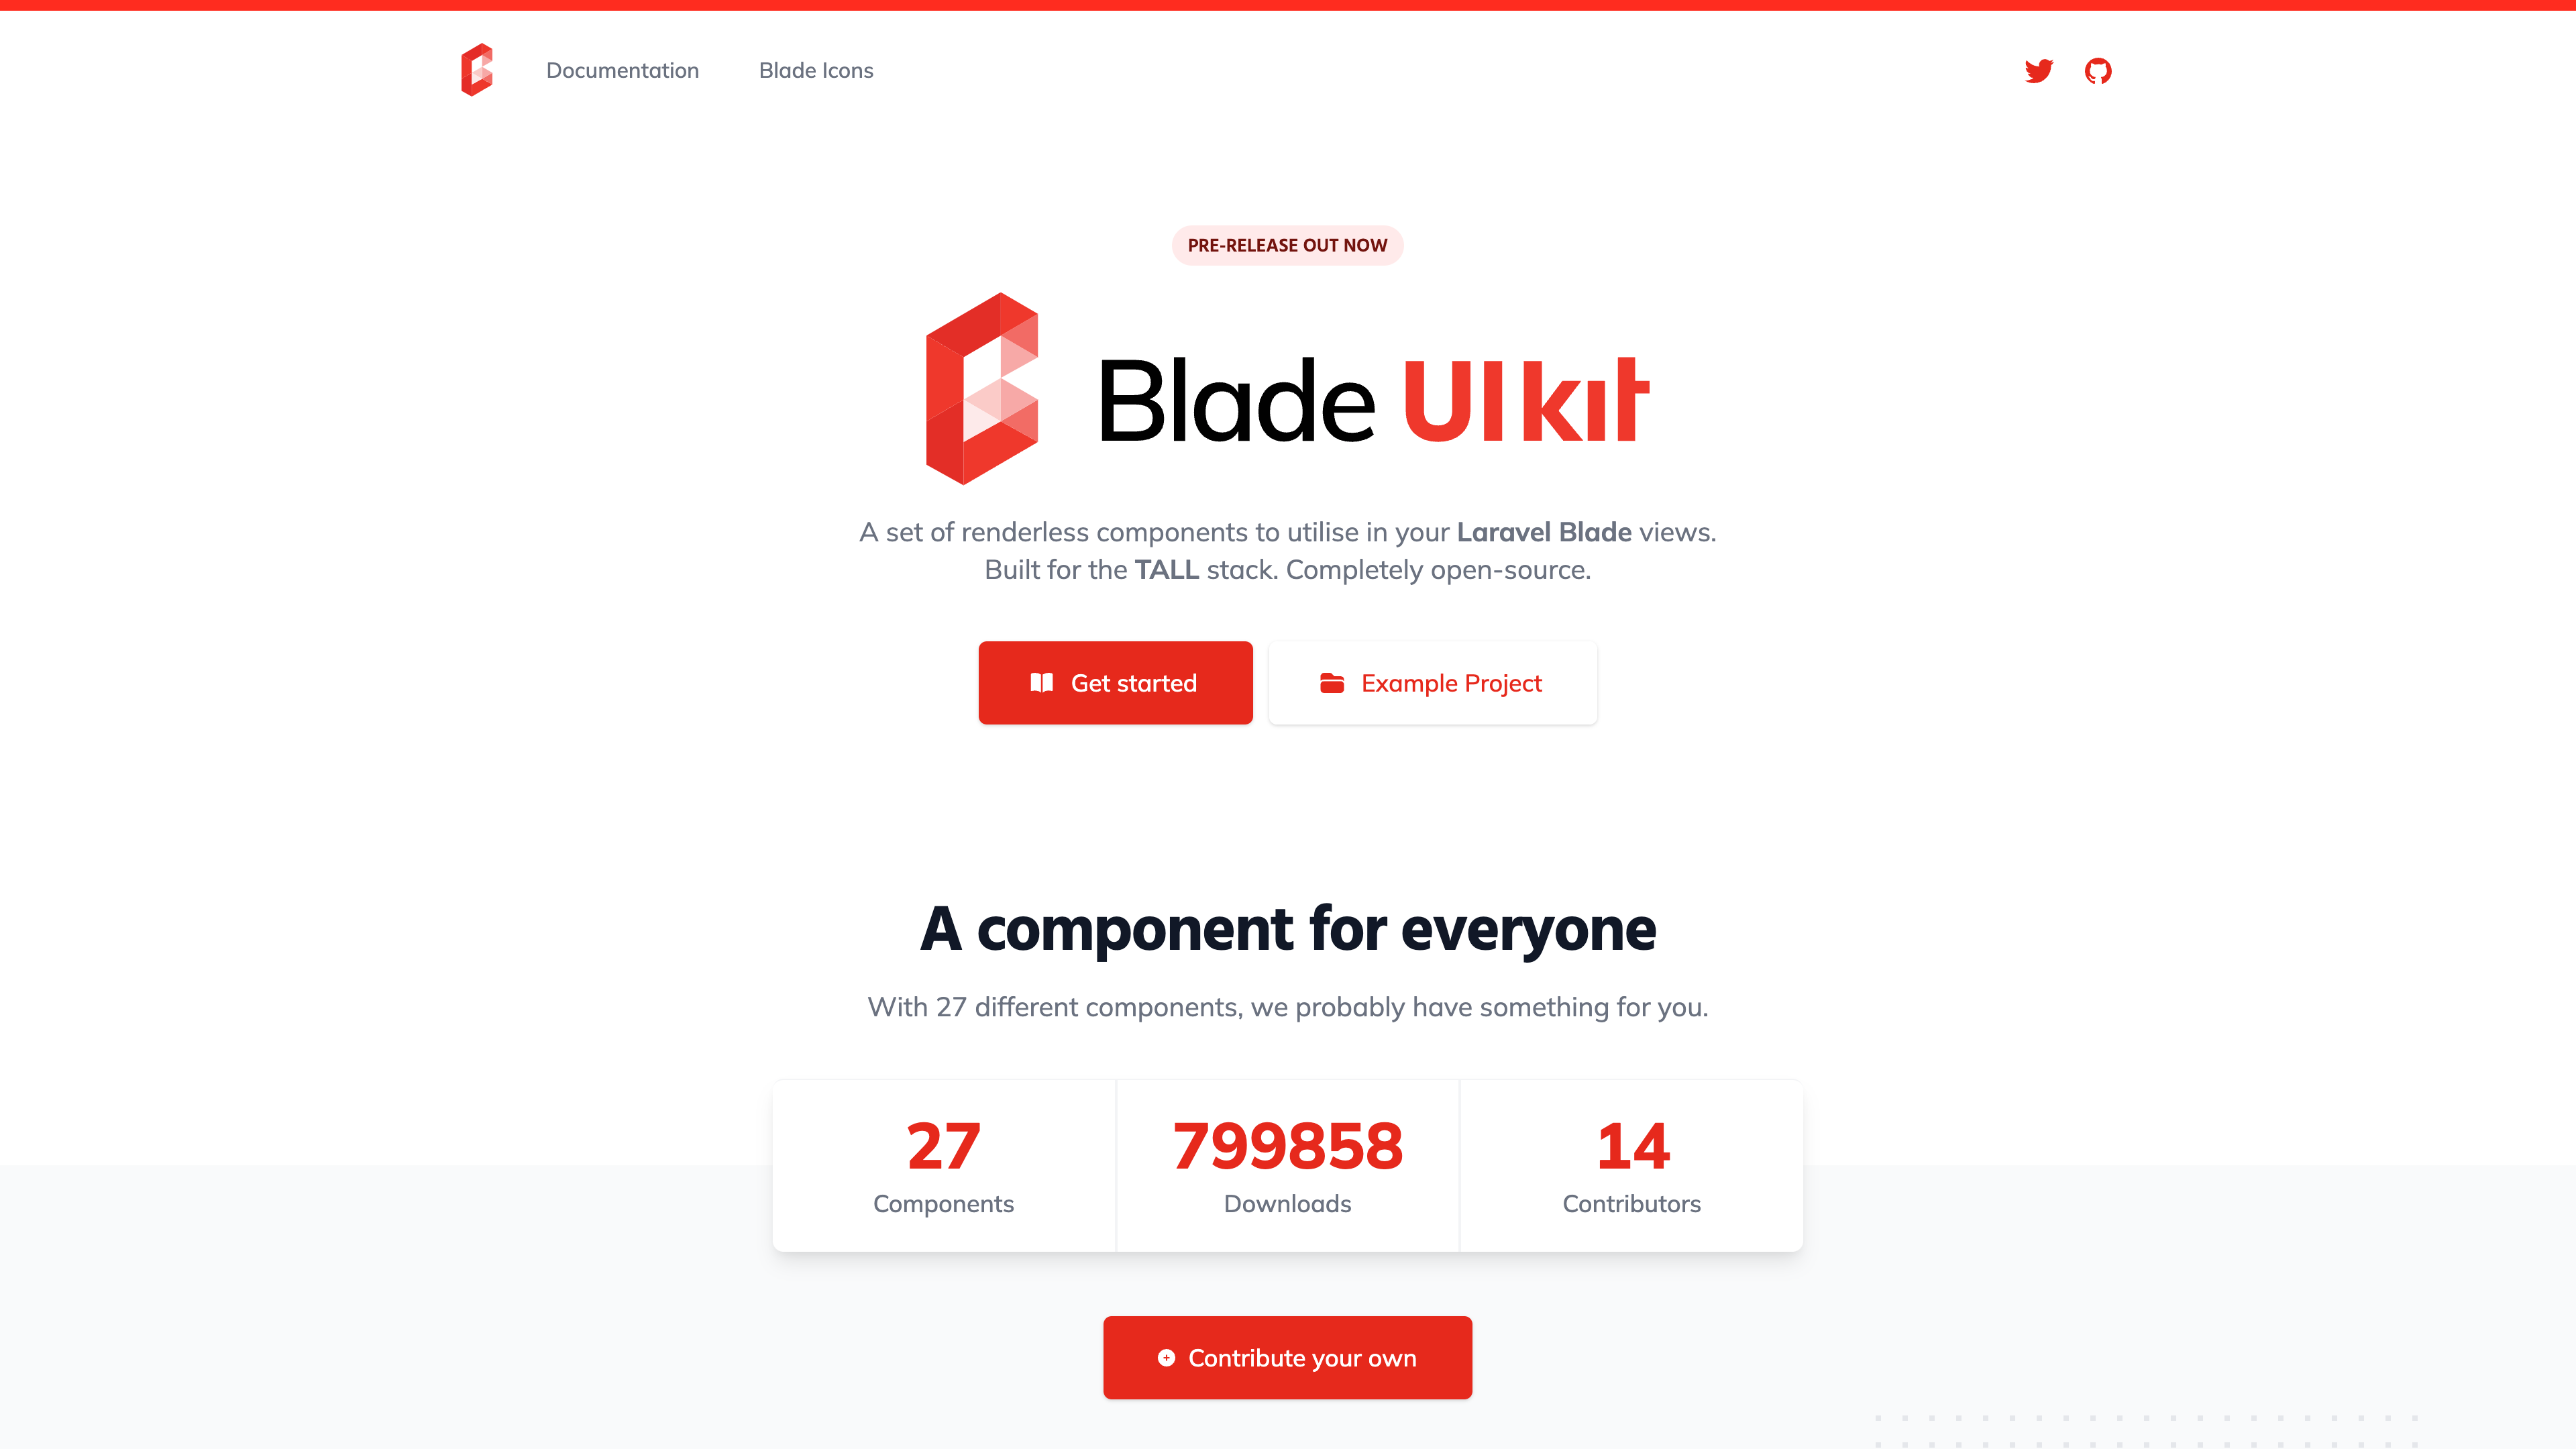Click the Blade UI Kit logo icon

pos(478,70)
